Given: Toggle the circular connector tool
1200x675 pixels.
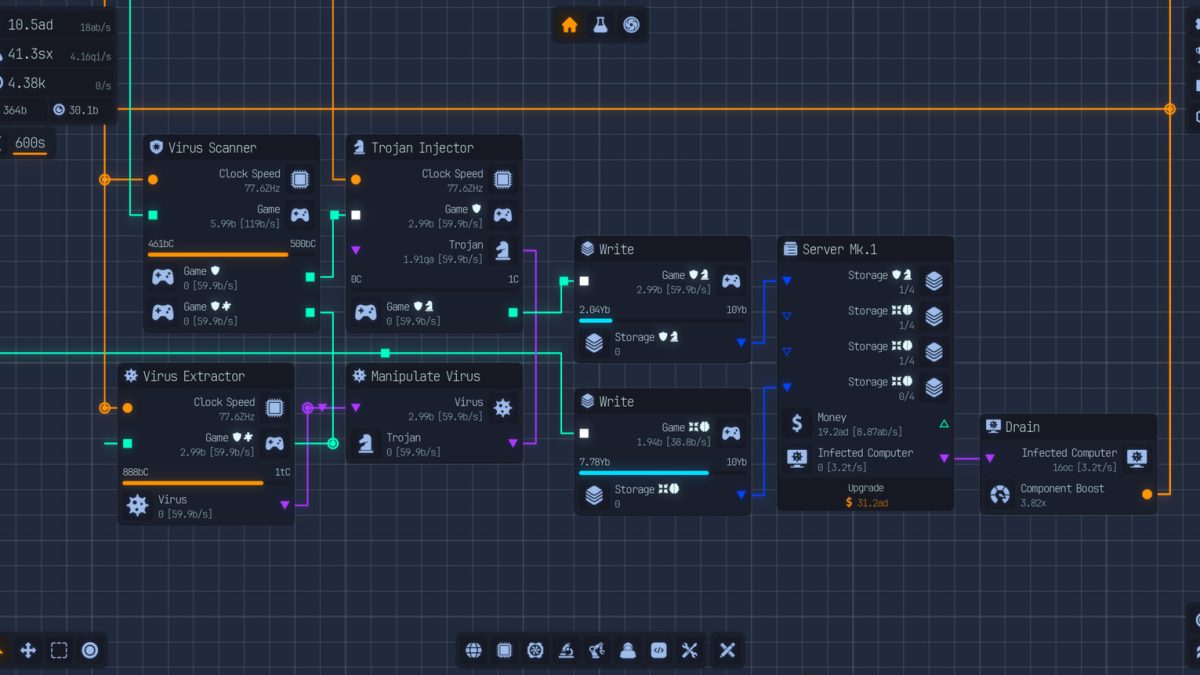Looking at the screenshot, I should [x=90, y=651].
